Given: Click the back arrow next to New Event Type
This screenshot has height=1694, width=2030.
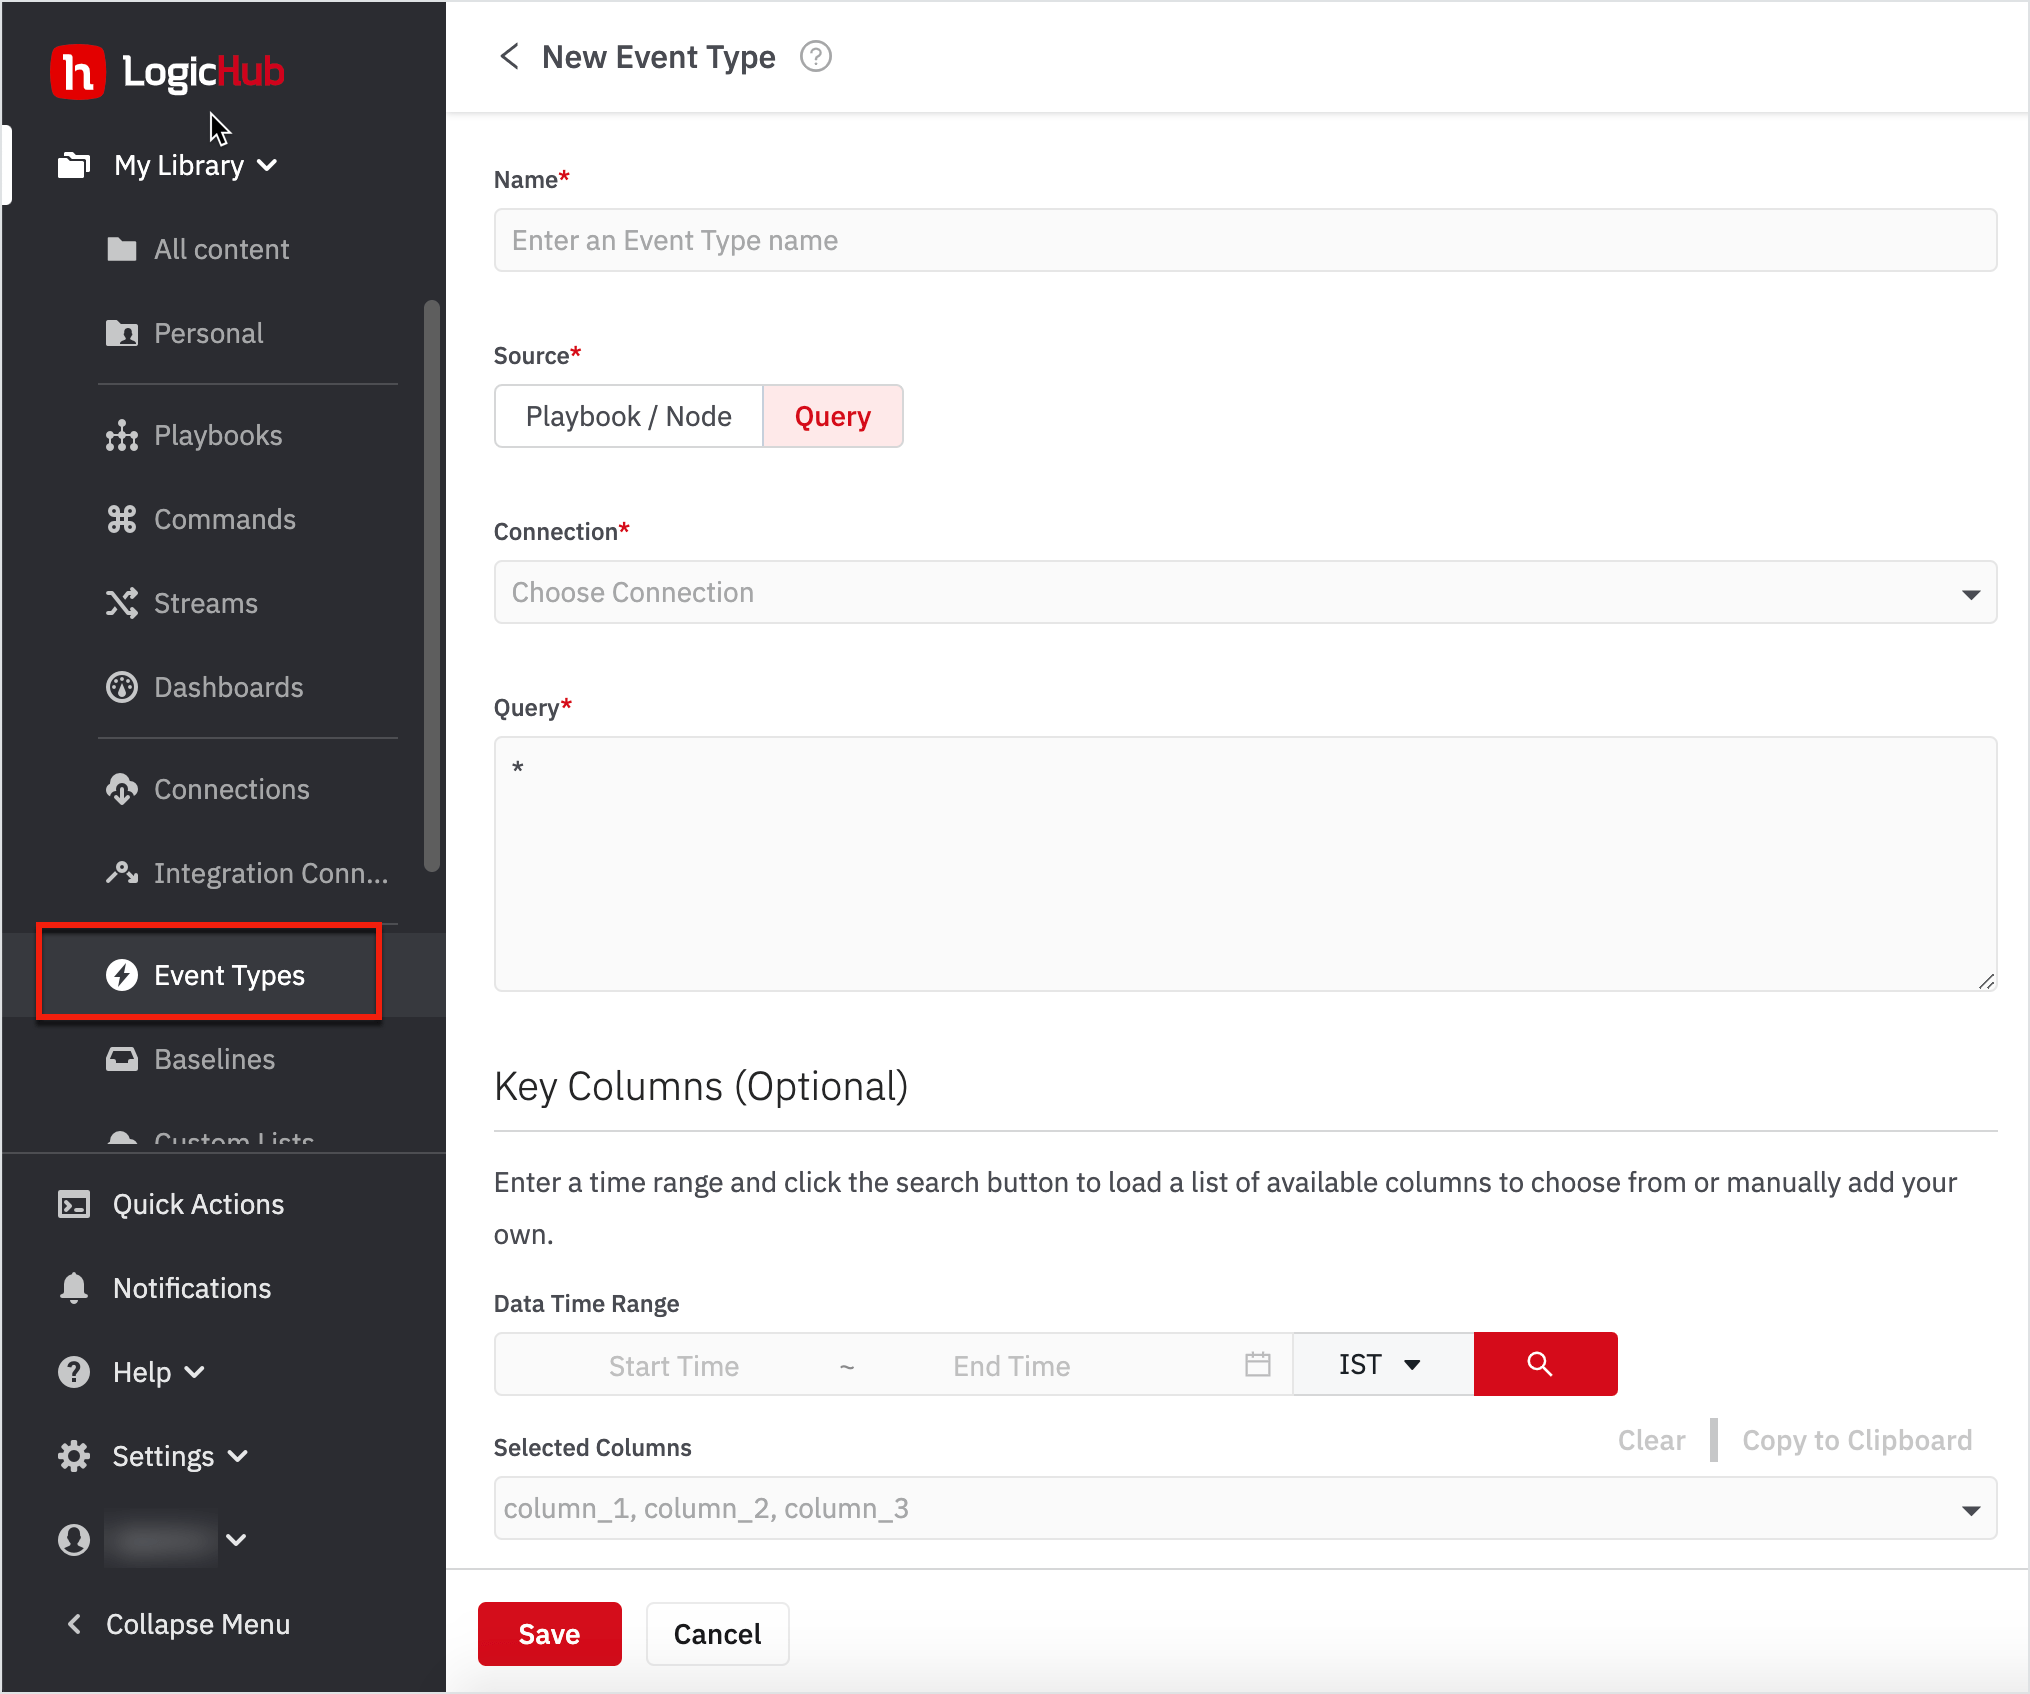Looking at the screenshot, I should point(509,57).
